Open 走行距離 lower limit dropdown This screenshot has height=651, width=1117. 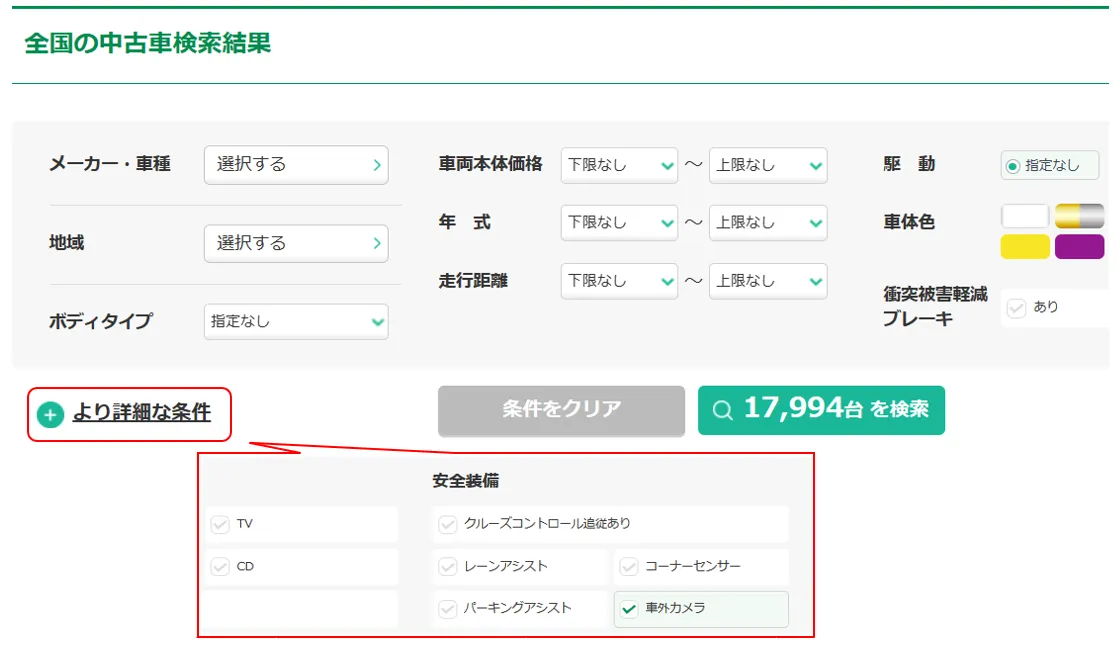(620, 281)
